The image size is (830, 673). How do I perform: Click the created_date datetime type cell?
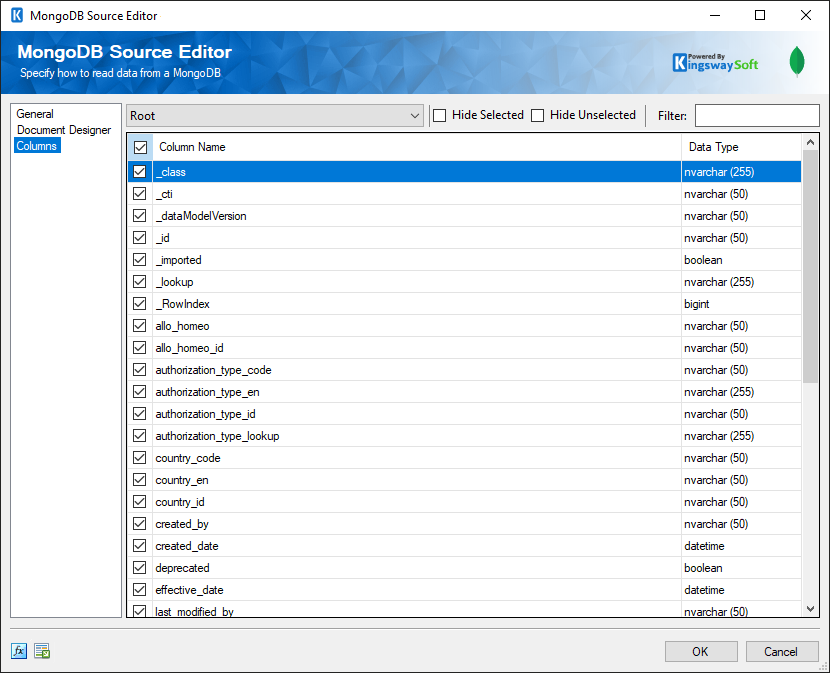(741, 546)
